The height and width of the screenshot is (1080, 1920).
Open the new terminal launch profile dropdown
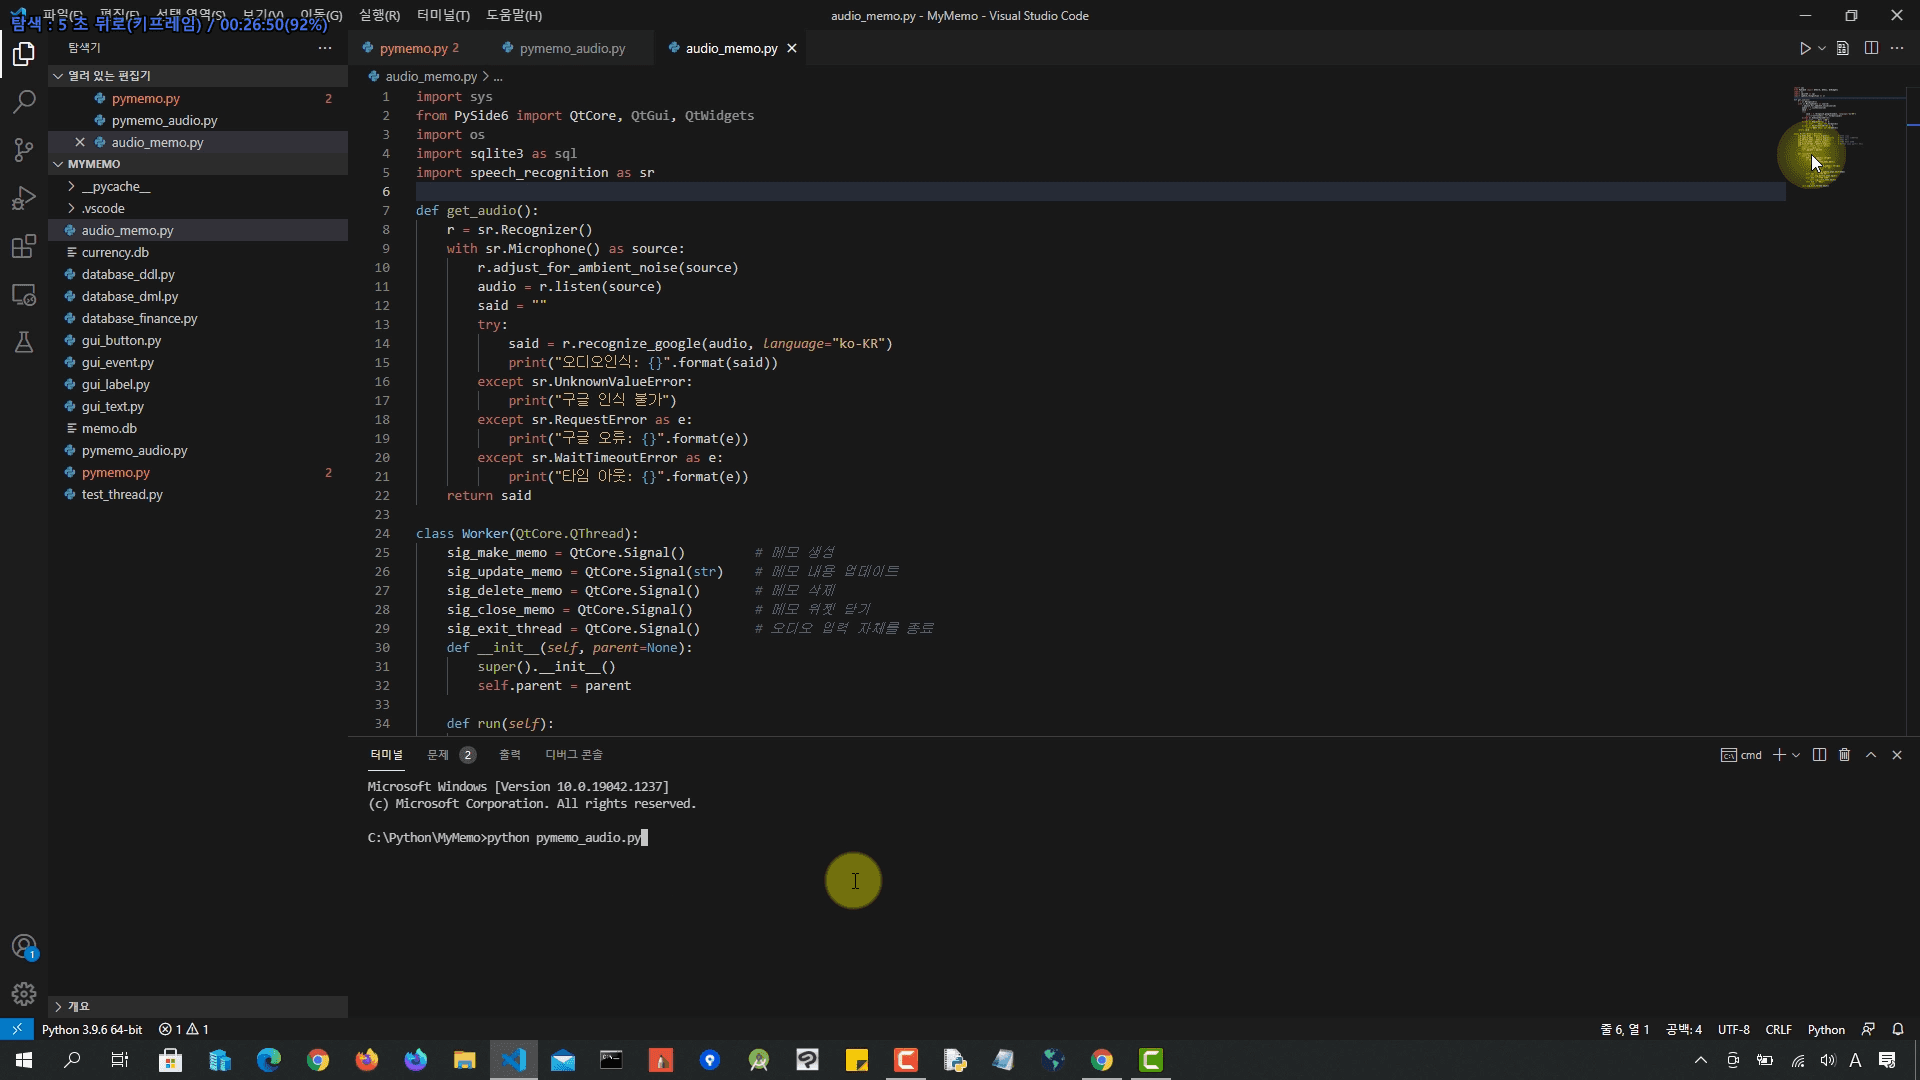tap(1796, 755)
